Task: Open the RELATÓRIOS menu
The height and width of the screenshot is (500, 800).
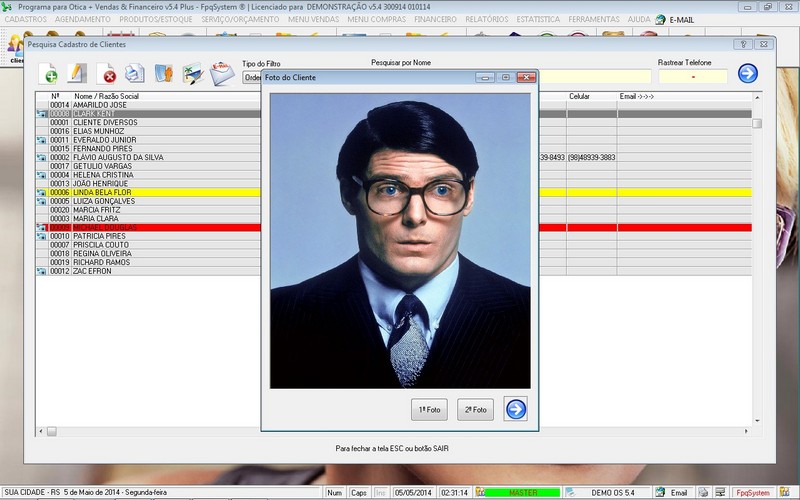Action: [487, 19]
